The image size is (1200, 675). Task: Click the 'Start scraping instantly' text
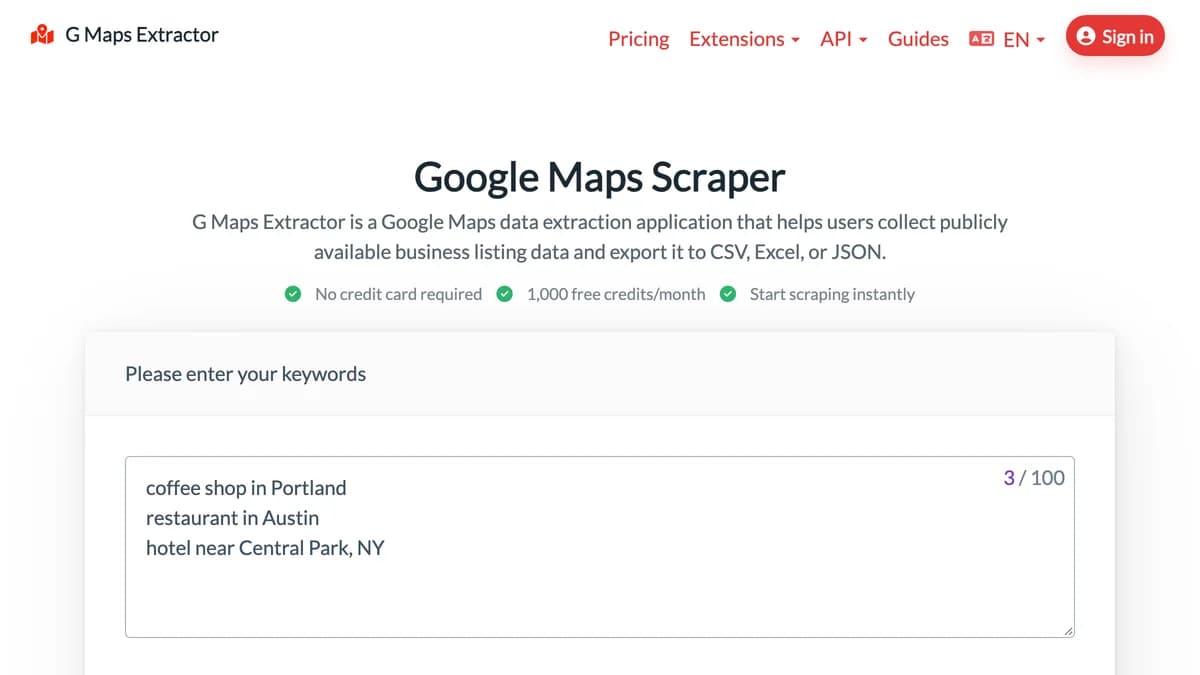(832, 294)
